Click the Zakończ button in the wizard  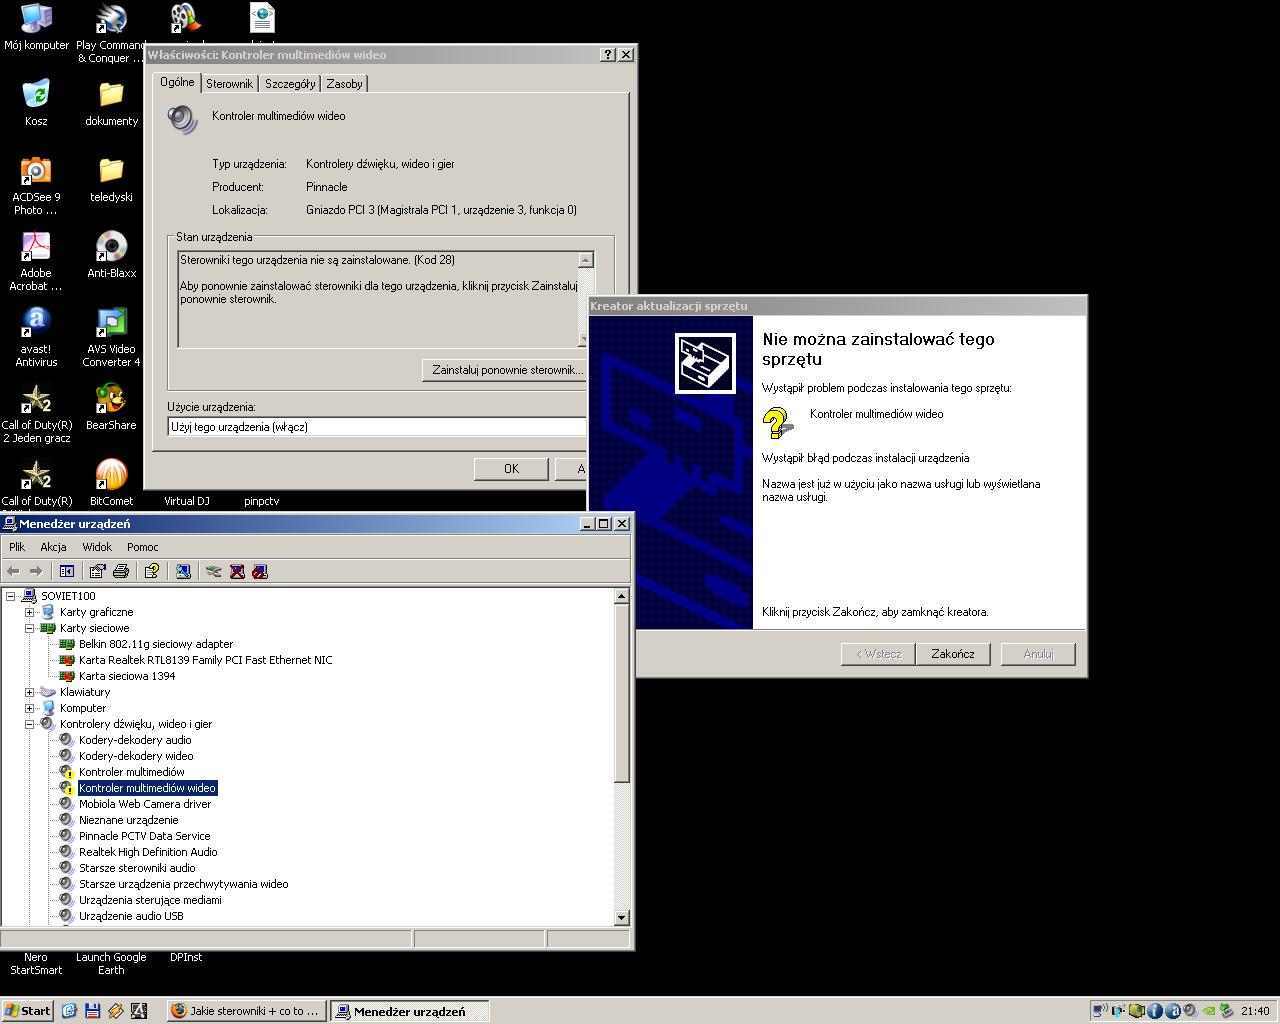[x=952, y=654]
